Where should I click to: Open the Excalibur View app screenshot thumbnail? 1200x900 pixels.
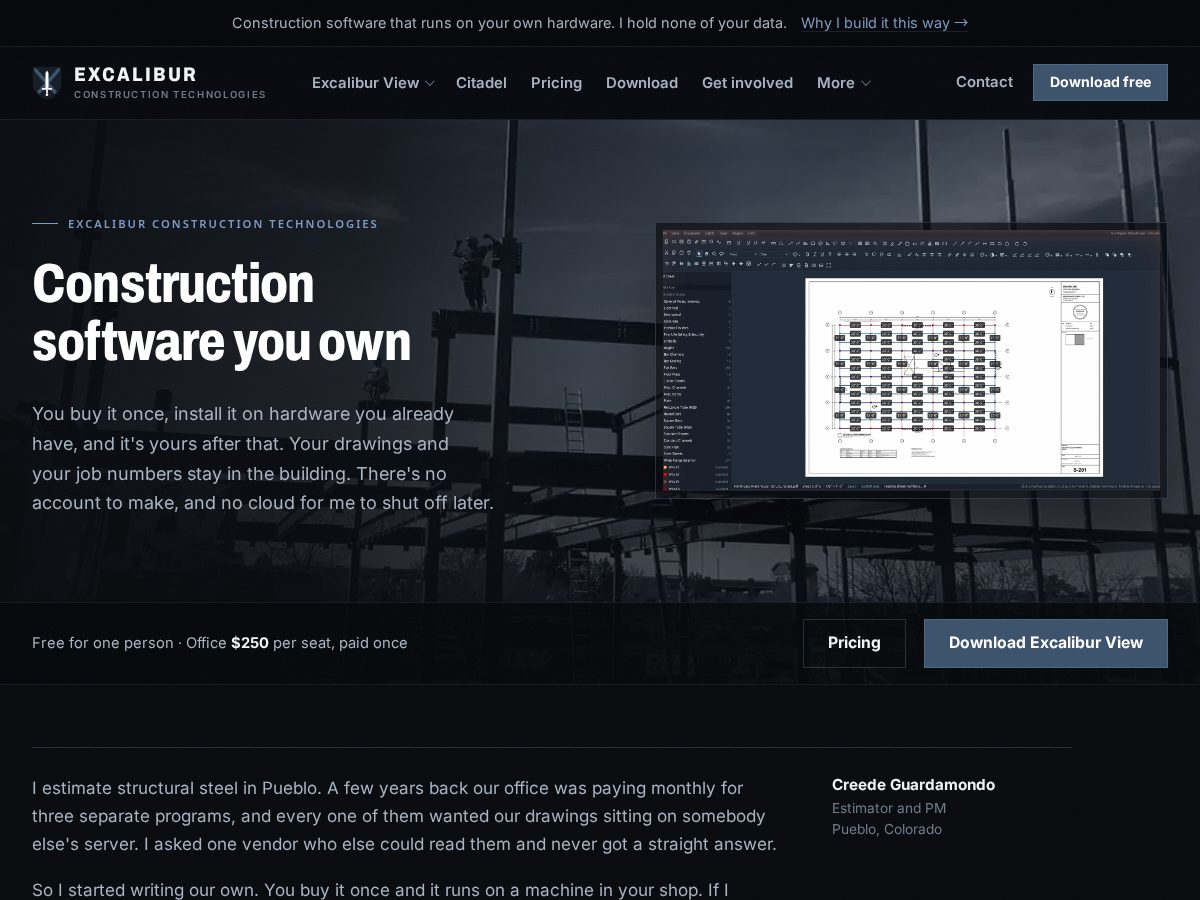click(x=911, y=360)
